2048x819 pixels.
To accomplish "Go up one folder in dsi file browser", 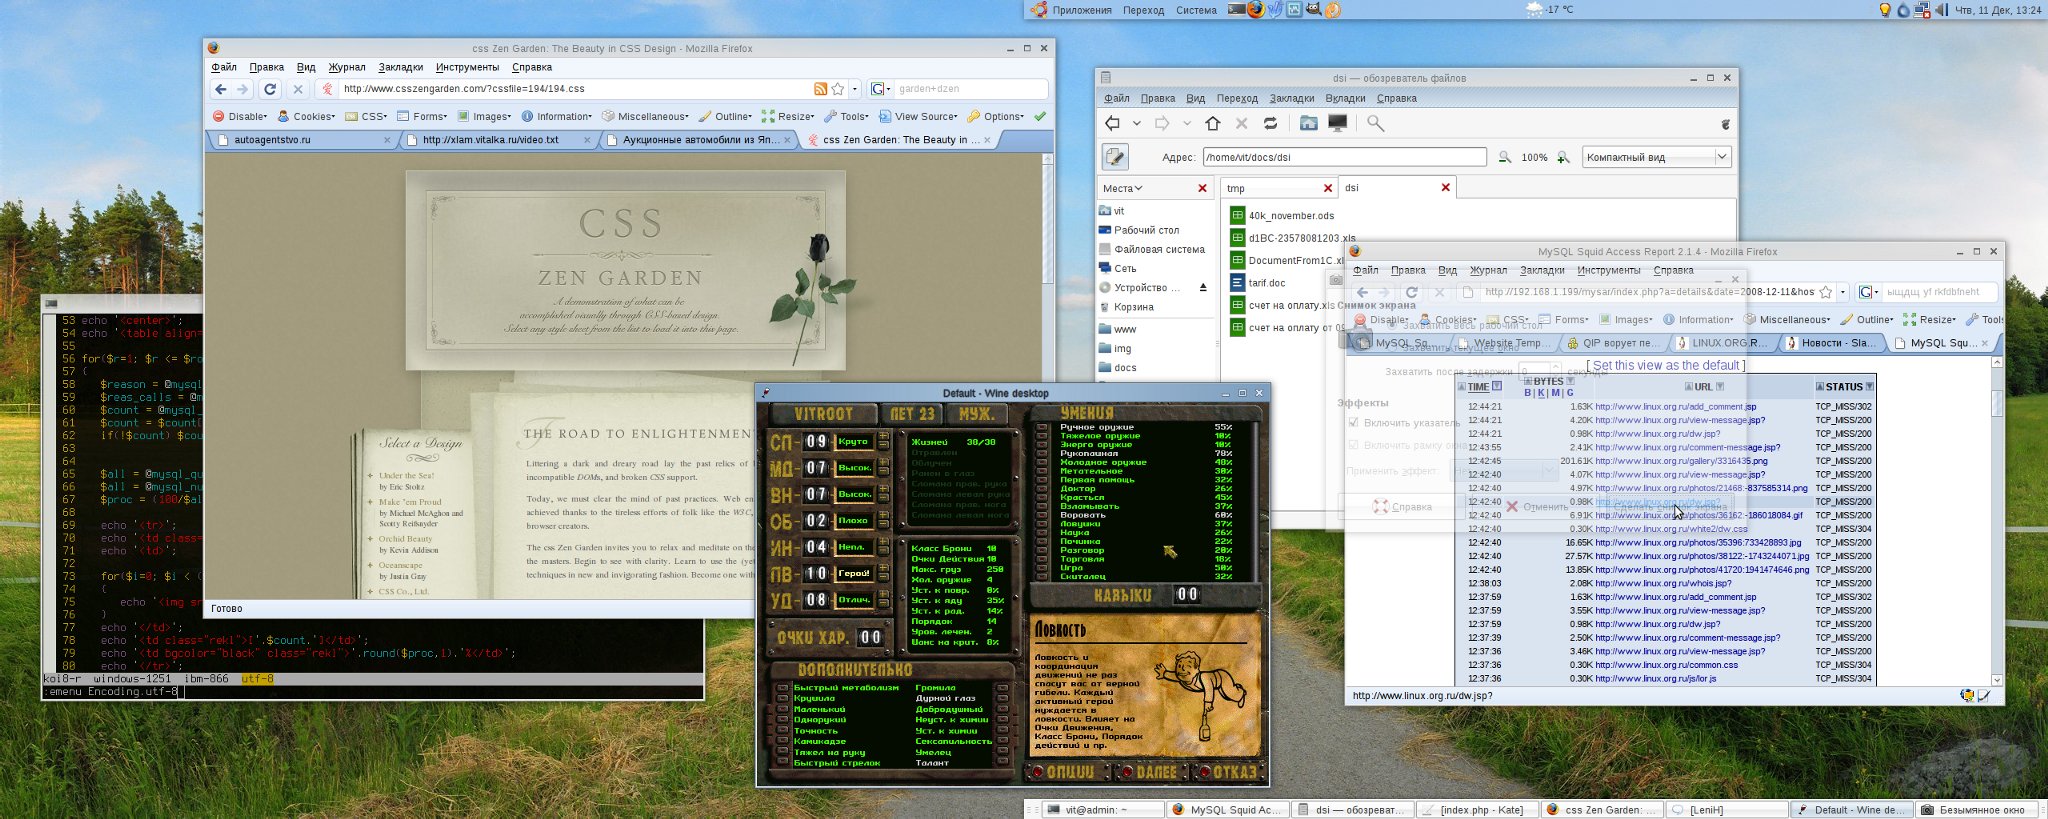I will coord(1213,123).
